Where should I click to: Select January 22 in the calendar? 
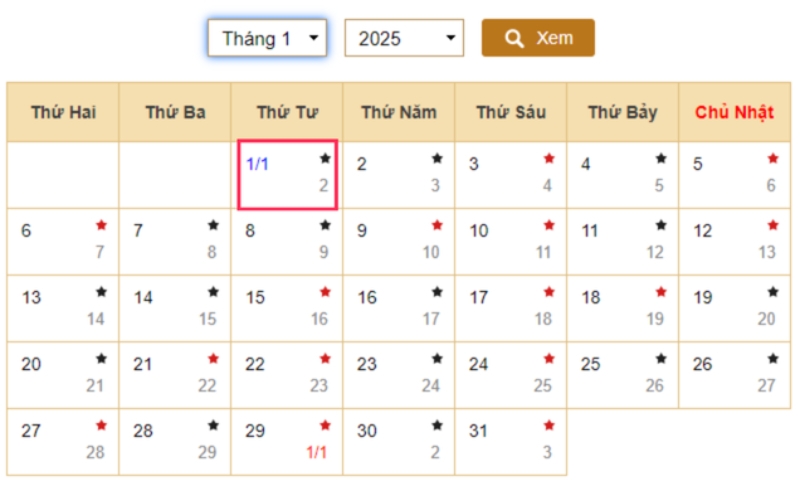[x=287, y=375]
